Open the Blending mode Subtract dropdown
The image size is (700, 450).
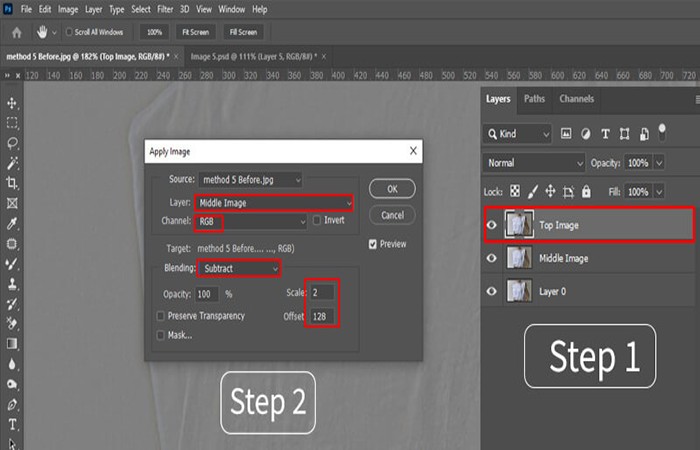[239, 268]
